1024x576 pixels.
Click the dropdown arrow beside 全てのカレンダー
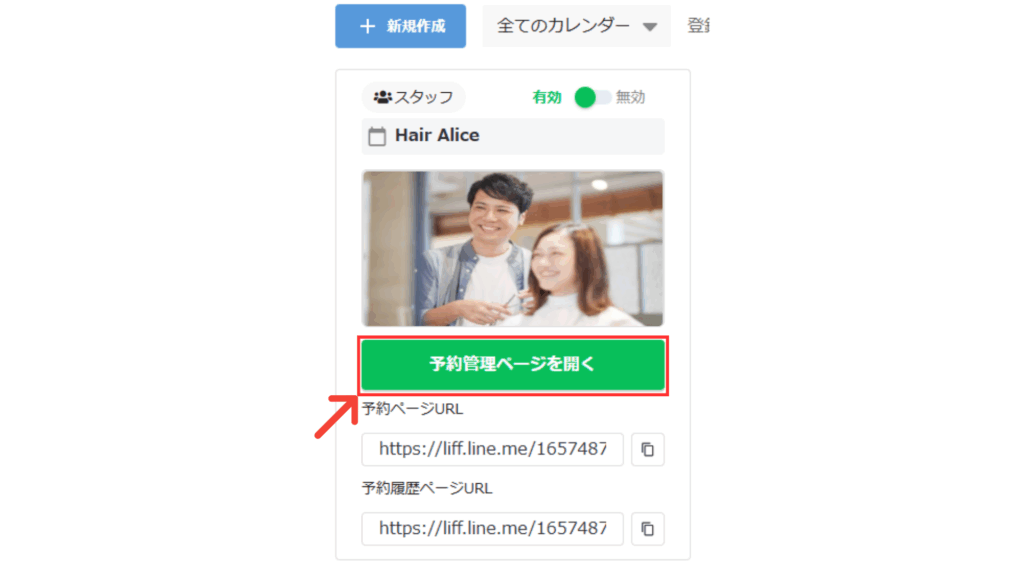650,27
